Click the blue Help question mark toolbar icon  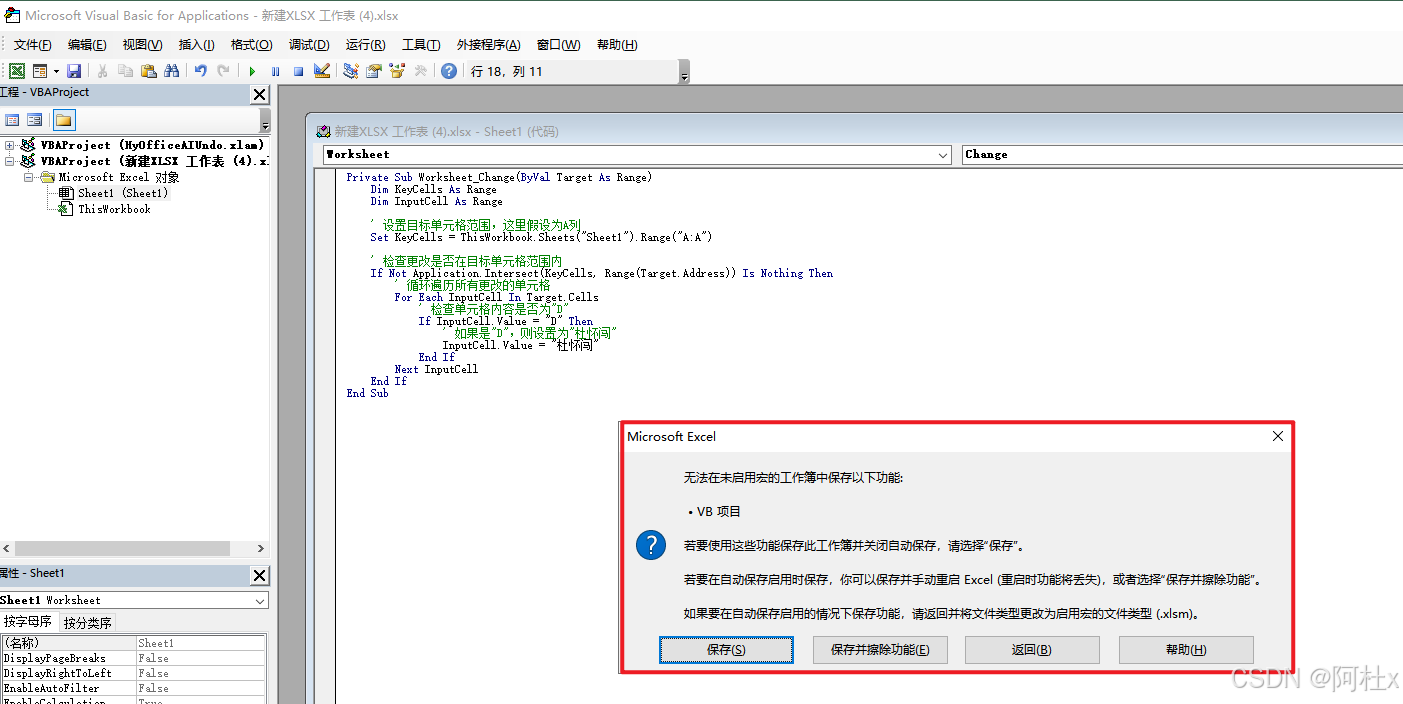tap(449, 71)
